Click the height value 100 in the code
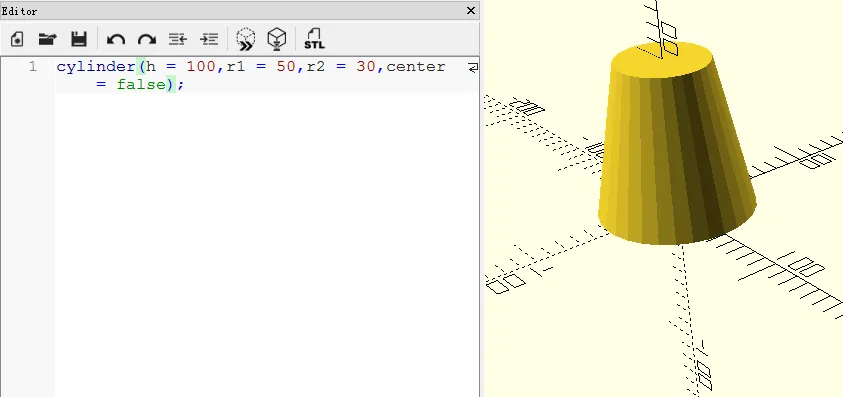843x397 pixels. pyautogui.click(x=201, y=67)
